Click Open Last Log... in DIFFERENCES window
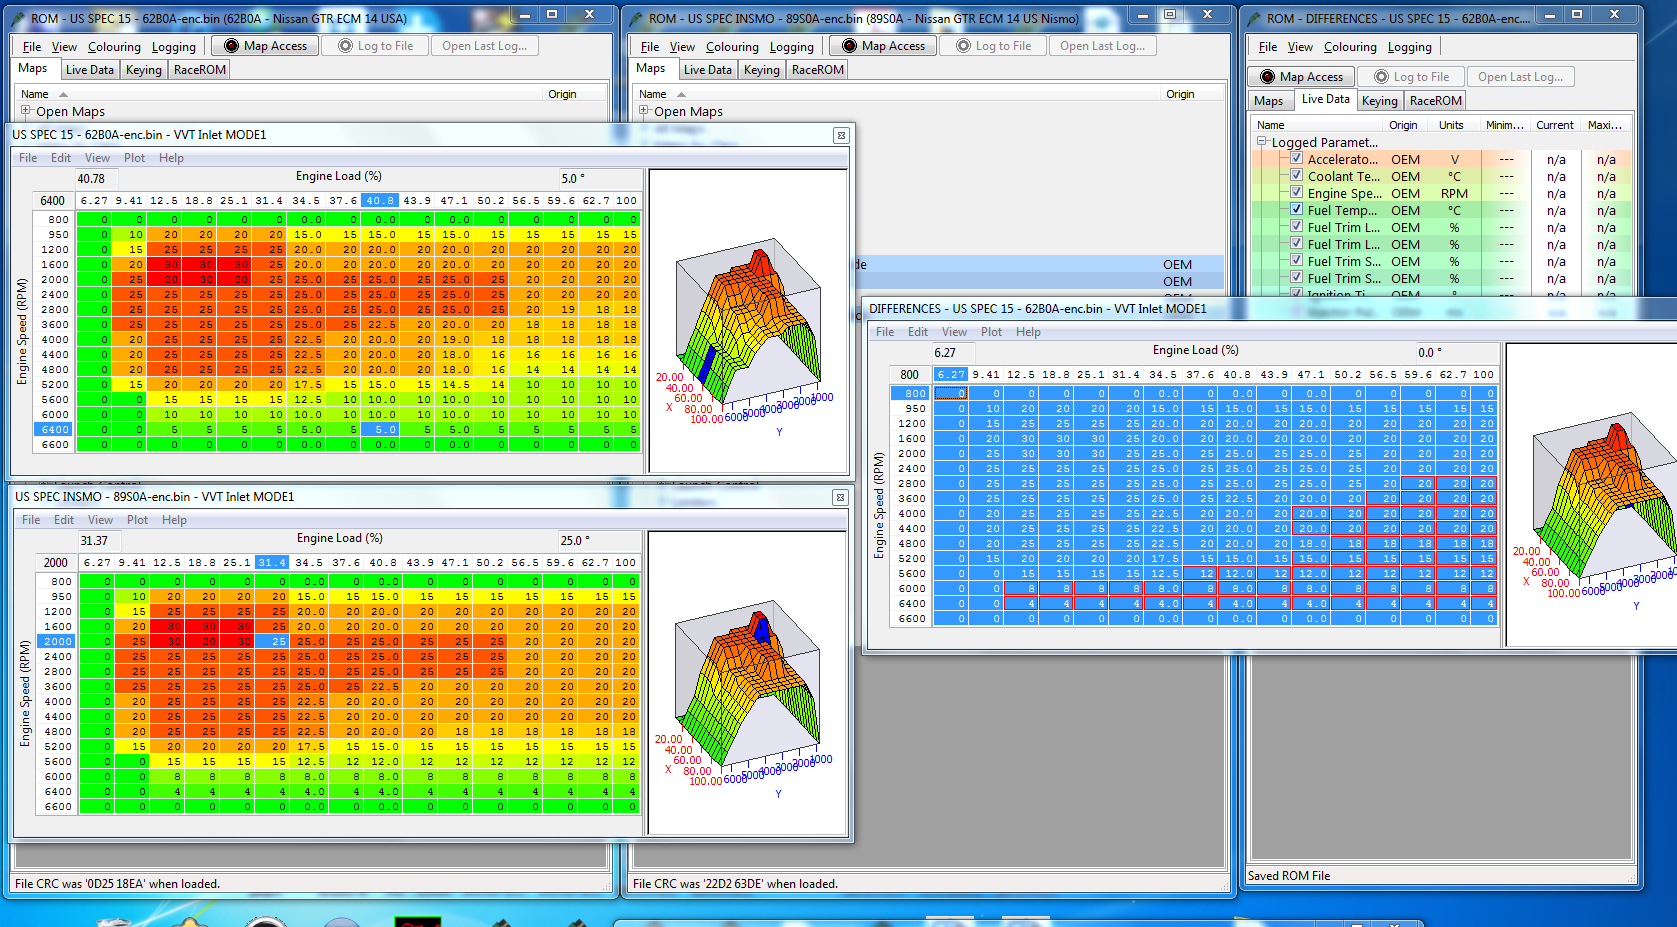Image resolution: width=1677 pixels, height=927 pixels. [1520, 77]
